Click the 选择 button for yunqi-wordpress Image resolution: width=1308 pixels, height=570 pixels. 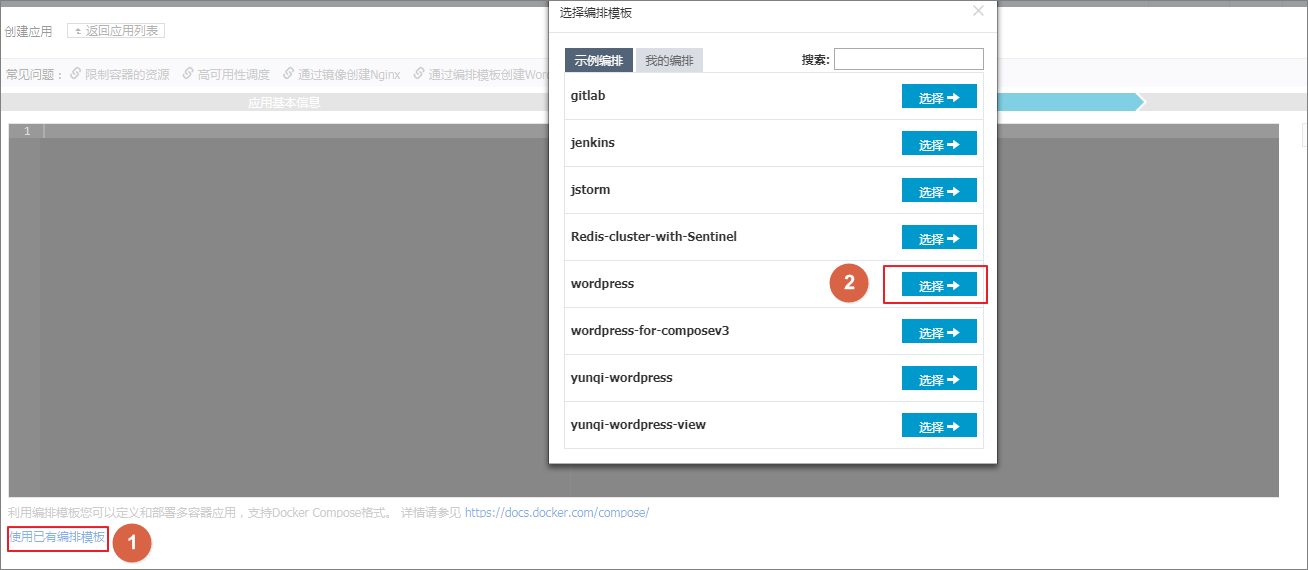point(939,379)
